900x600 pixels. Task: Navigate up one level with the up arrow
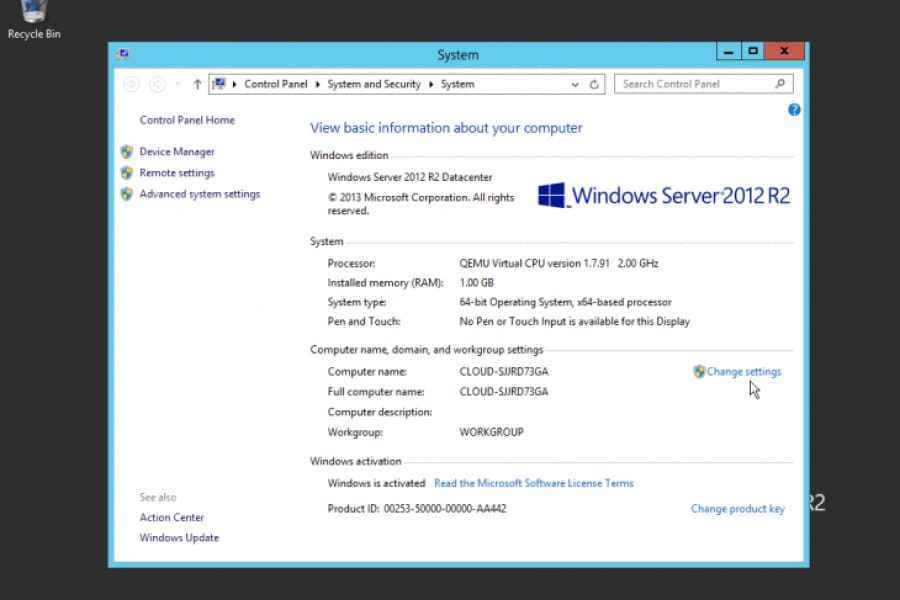(x=197, y=84)
